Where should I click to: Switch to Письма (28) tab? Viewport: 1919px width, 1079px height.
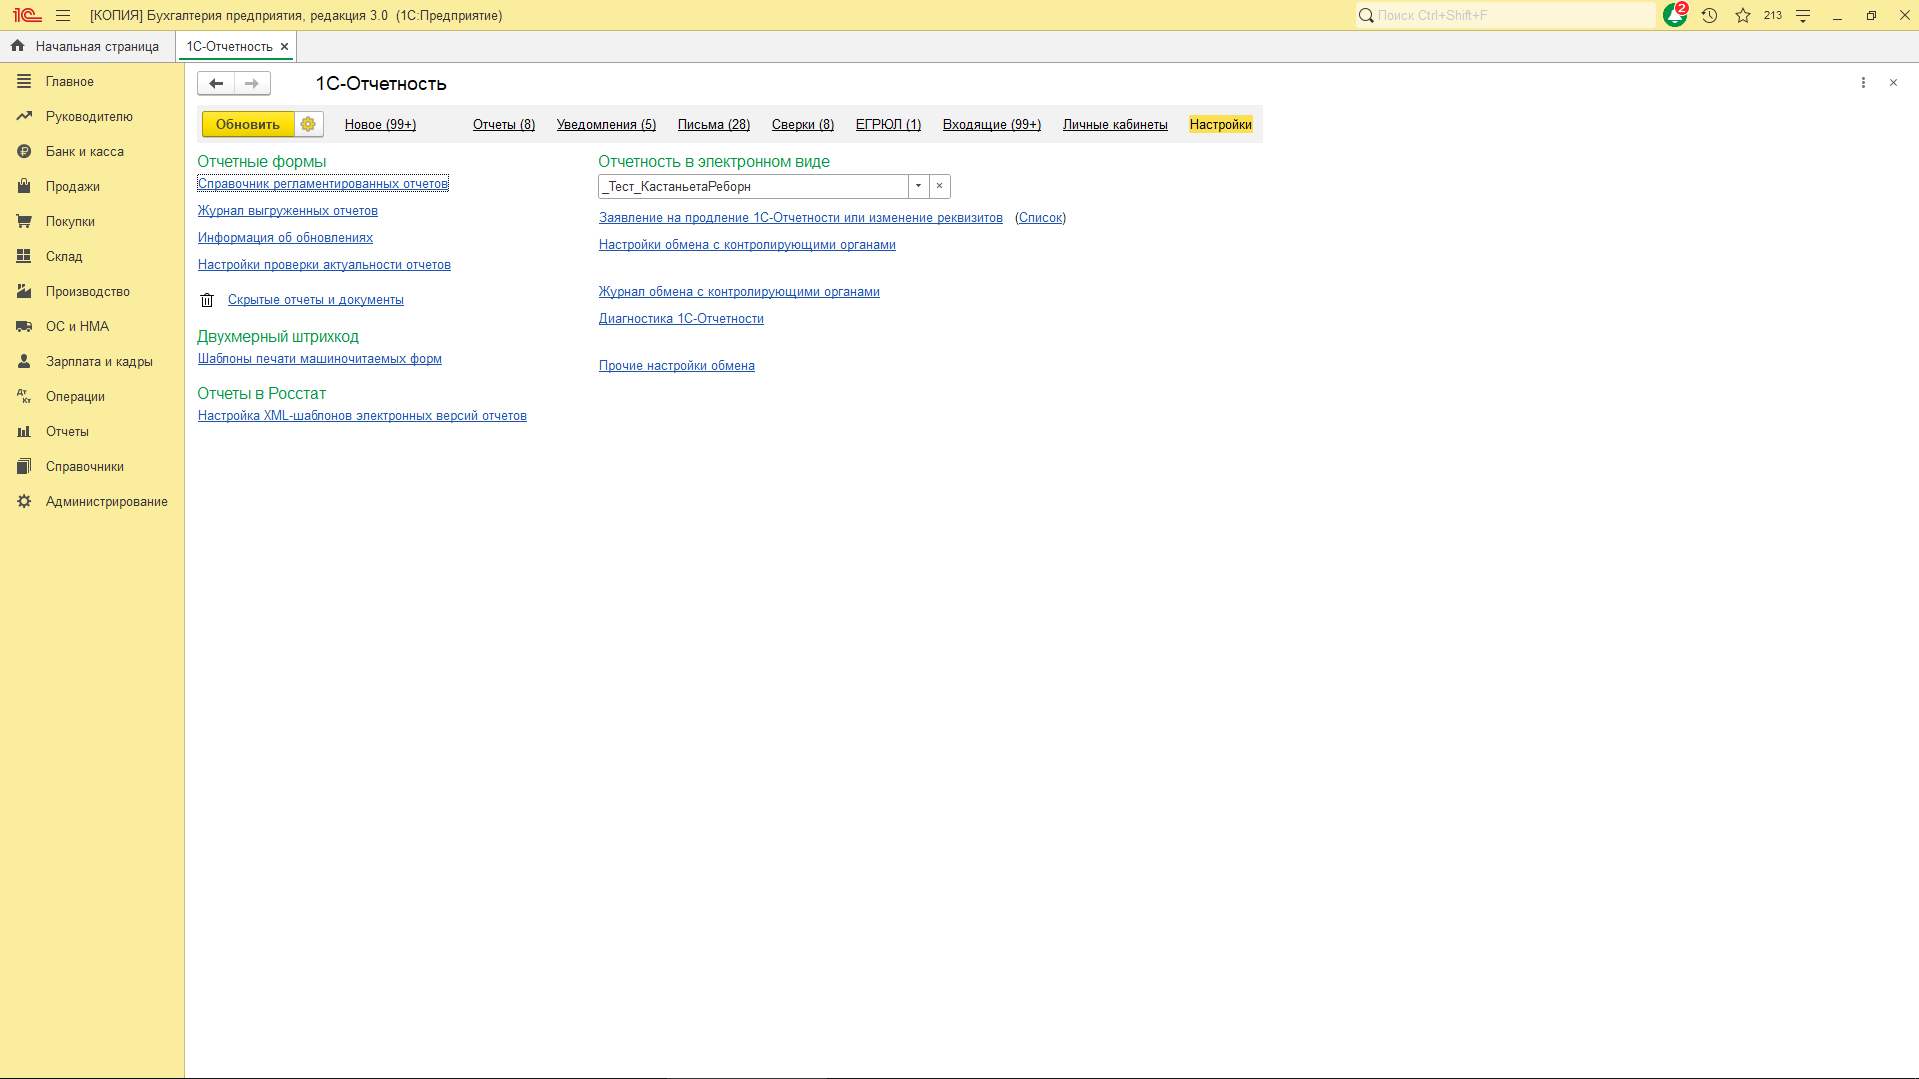(x=714, y=124)
